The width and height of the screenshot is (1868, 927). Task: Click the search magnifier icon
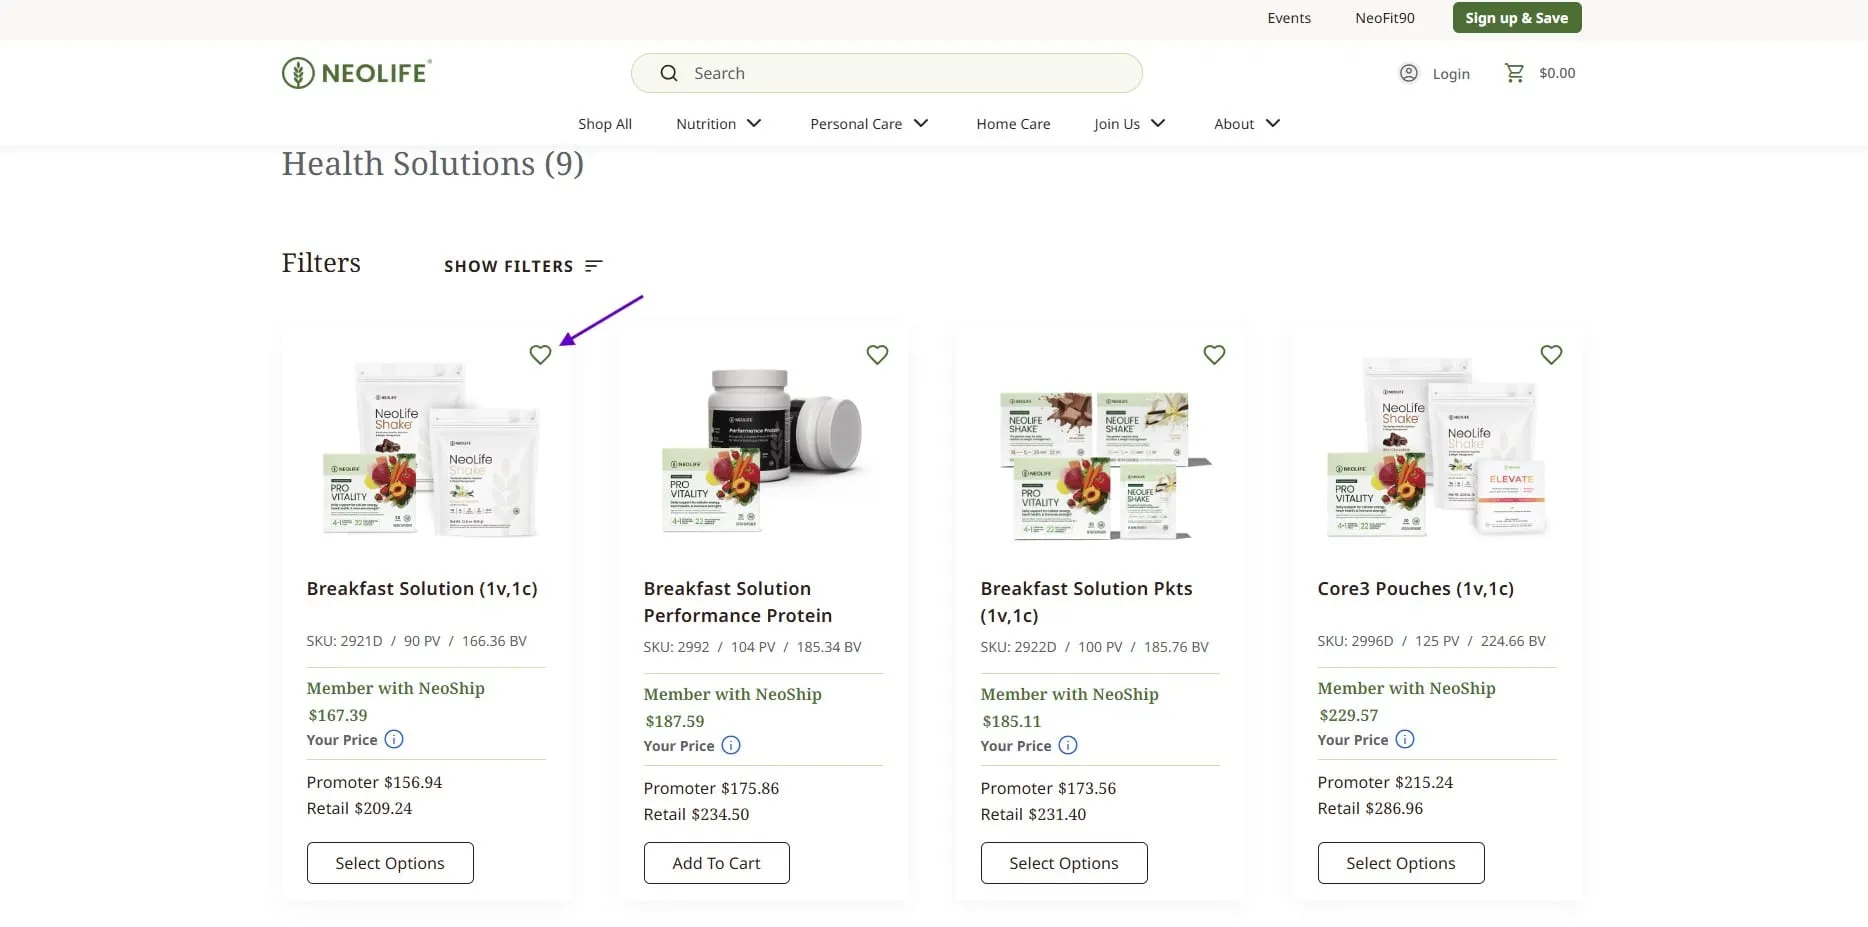669,73
